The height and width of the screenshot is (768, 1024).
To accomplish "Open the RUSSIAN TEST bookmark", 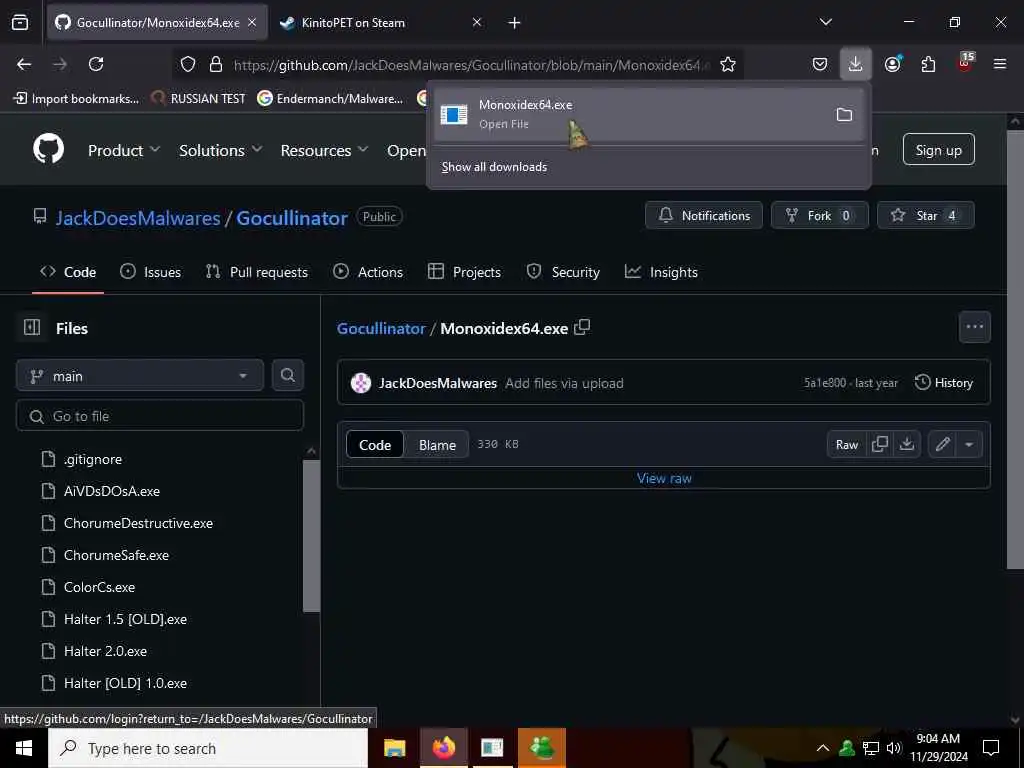I will (199, 99).
